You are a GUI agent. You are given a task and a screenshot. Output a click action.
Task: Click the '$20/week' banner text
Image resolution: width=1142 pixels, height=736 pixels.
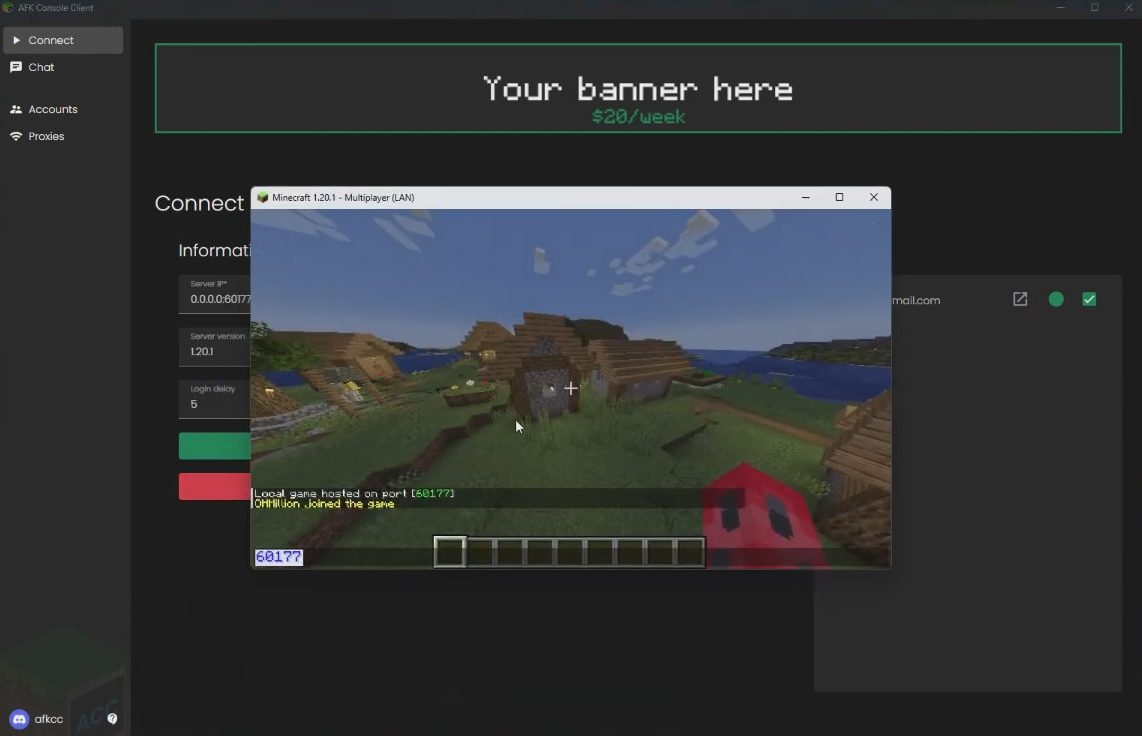[638, 116]
